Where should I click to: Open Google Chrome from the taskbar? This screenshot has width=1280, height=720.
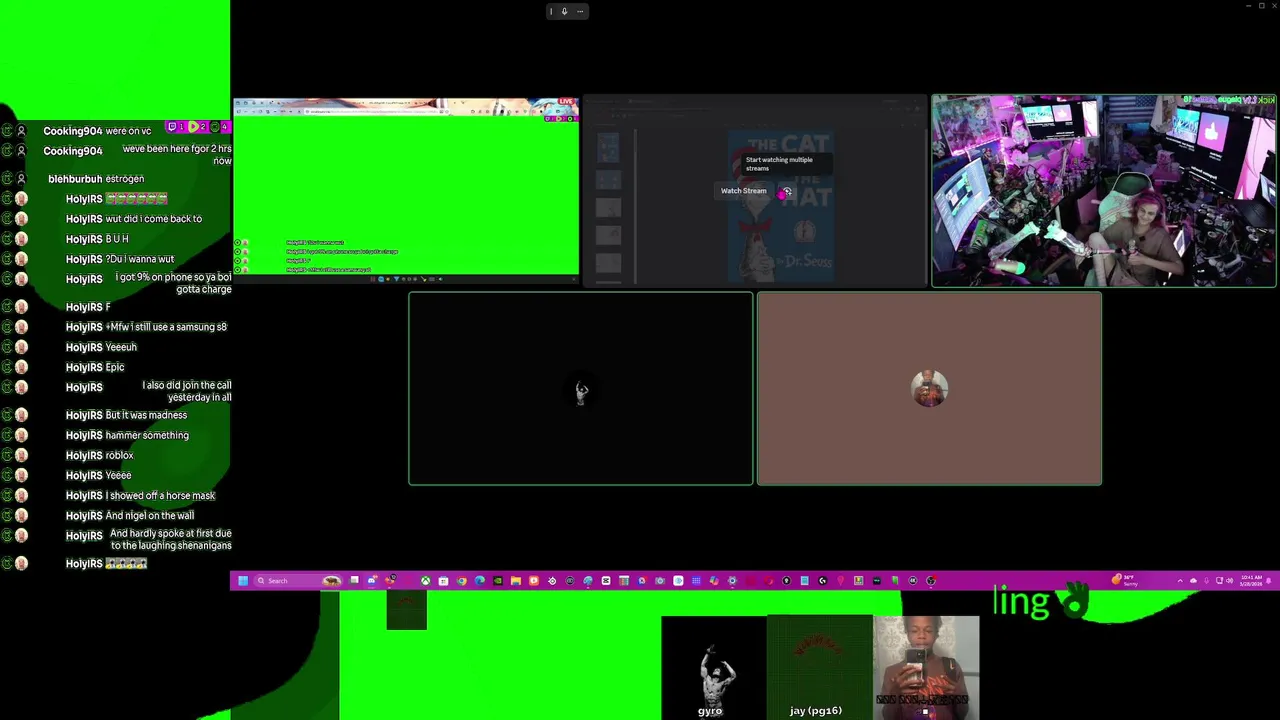coord(462,581)
